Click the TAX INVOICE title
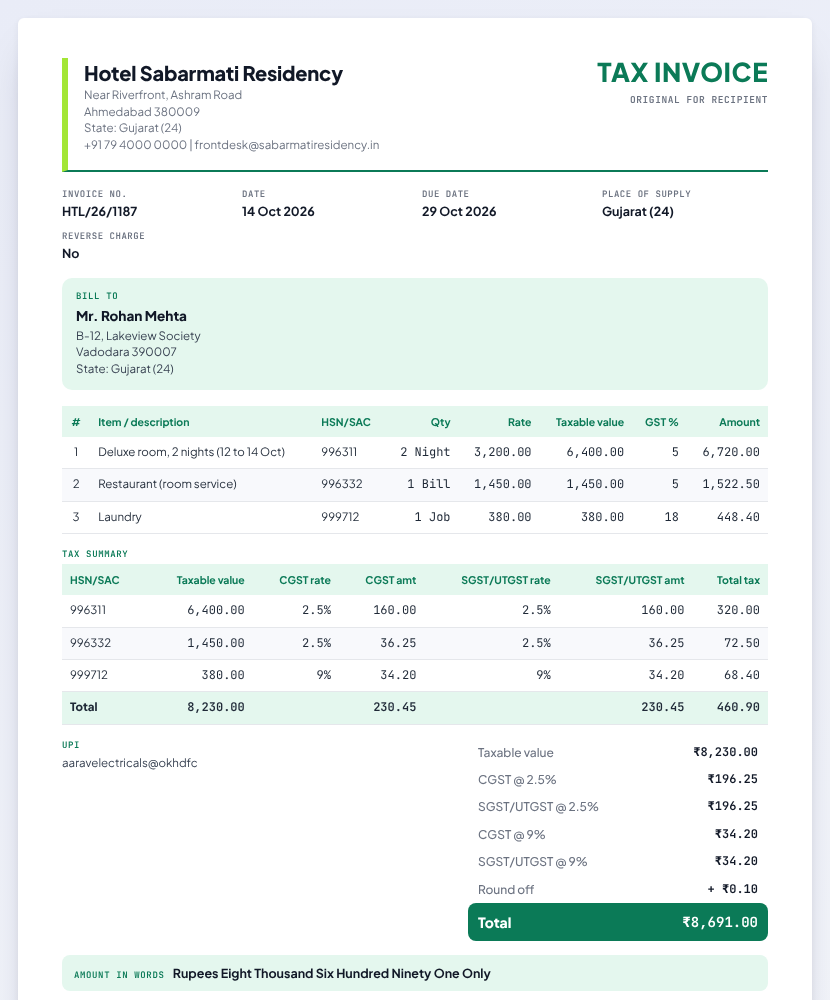 pos(682,73)
